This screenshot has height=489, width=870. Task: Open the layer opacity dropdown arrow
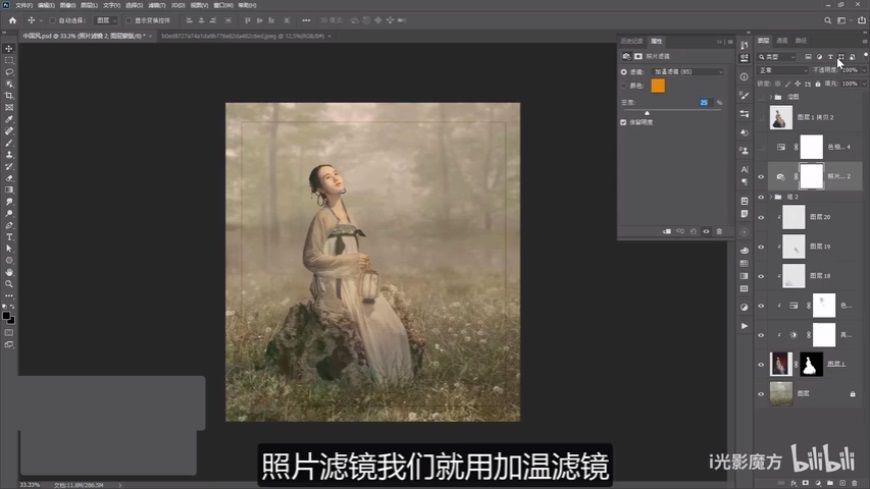[863, 70]
